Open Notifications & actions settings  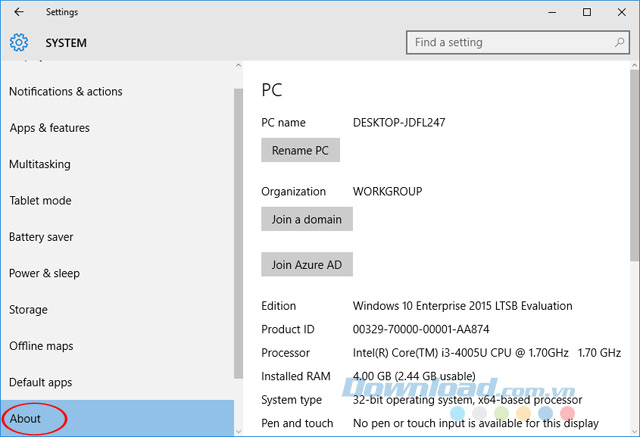point(66,92)
